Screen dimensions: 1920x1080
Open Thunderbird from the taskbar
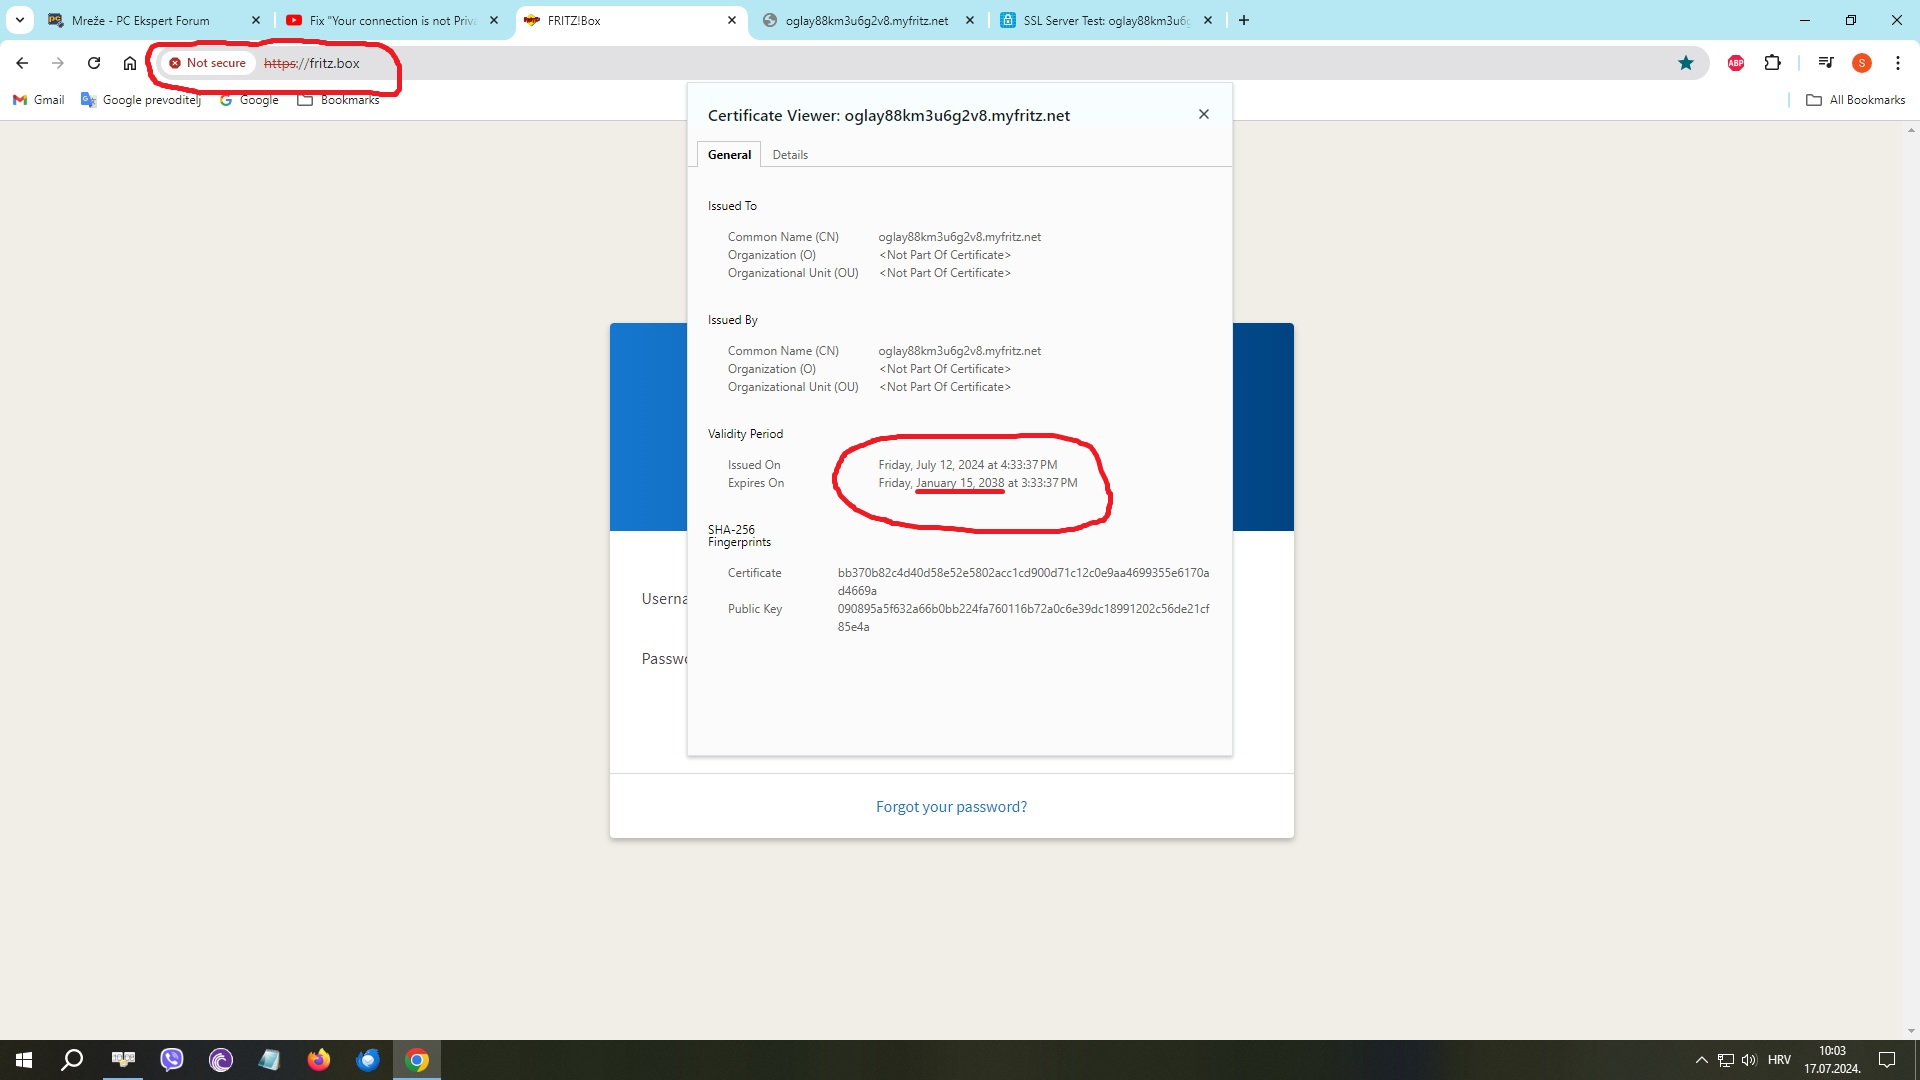click(368, 1060)
